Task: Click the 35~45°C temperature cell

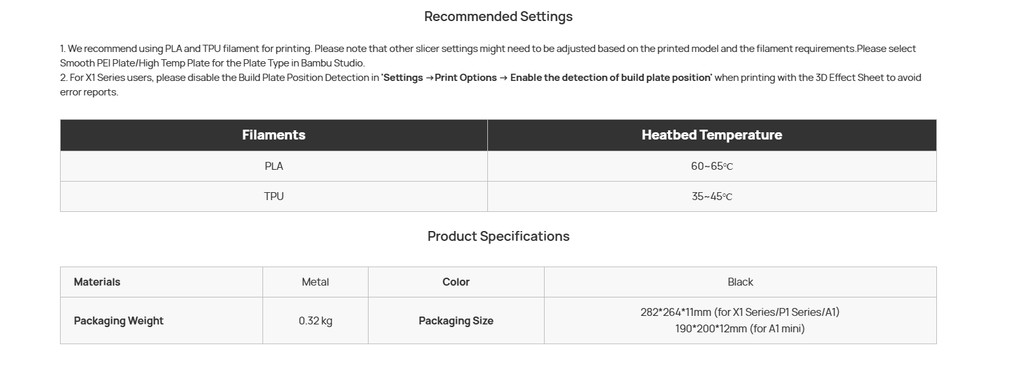Action: coord(712,196)
